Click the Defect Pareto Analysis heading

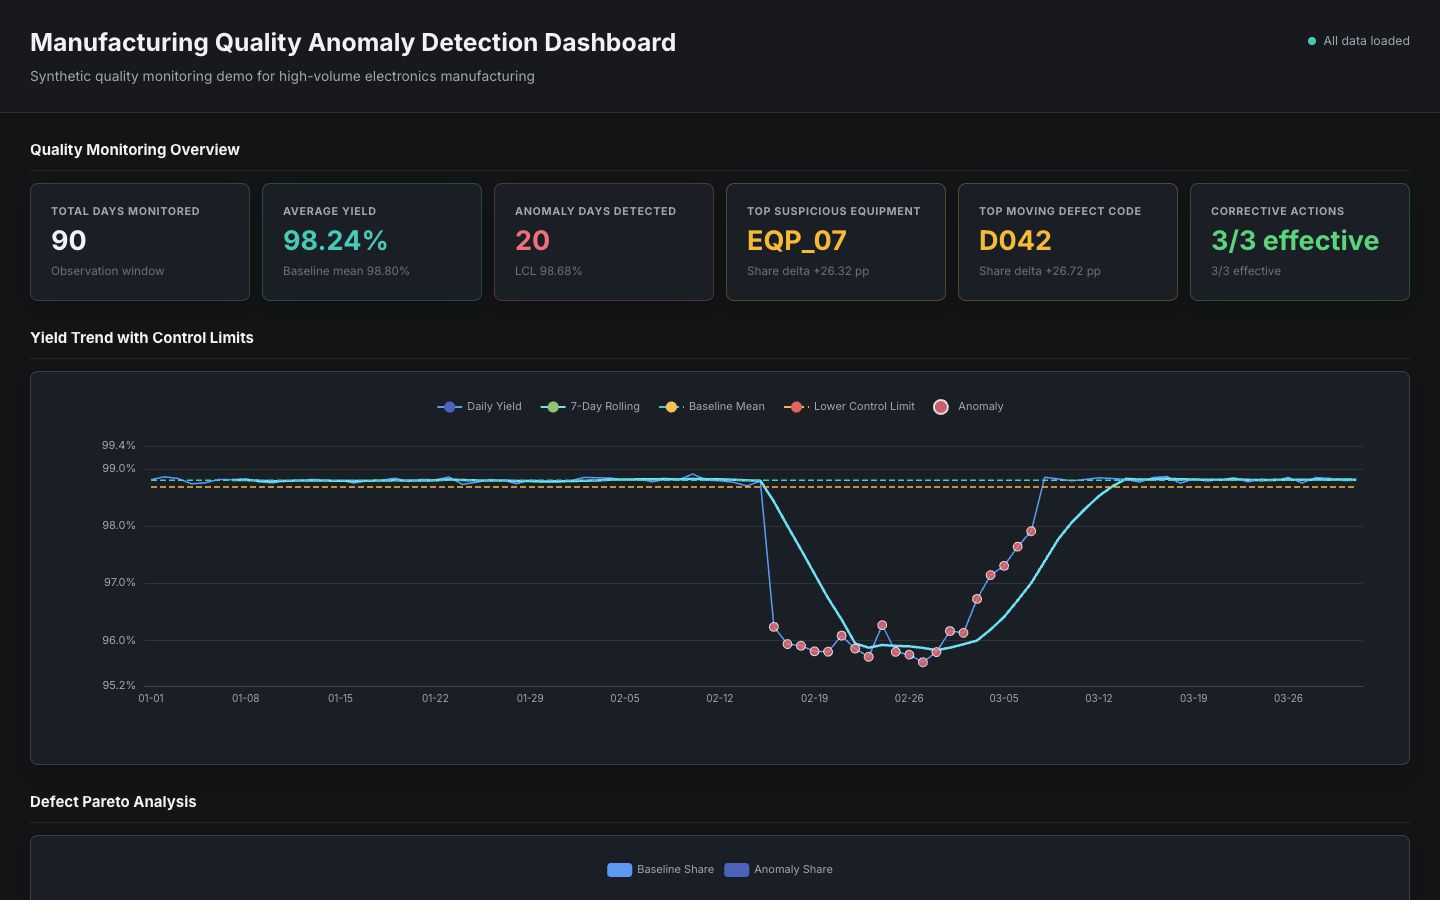(113, 802)
